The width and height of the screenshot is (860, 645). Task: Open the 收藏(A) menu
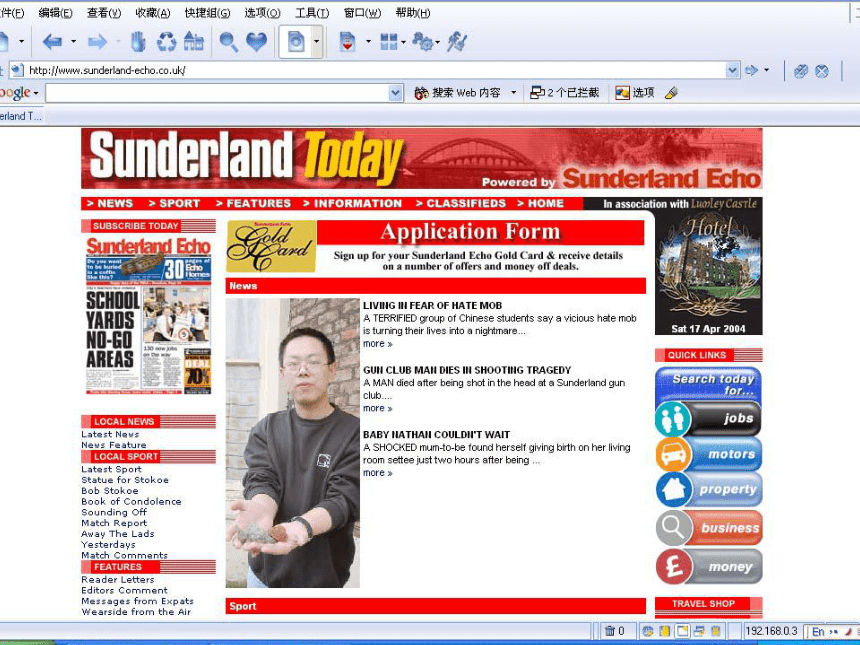click(x=152, y=13)
